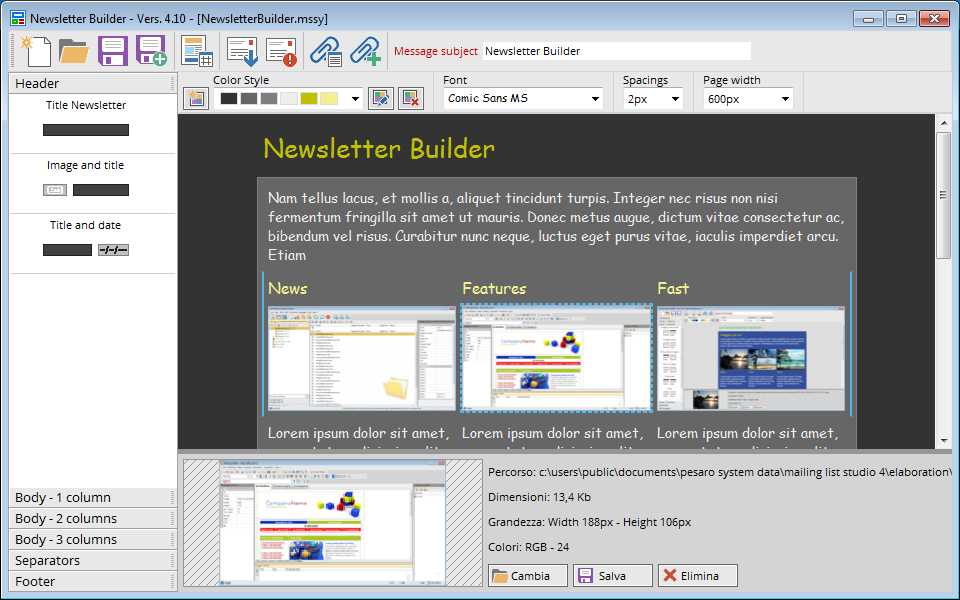Switch to Body - 1 column section
Viewport: 960px width, 600px height.
tap(92, 498)
